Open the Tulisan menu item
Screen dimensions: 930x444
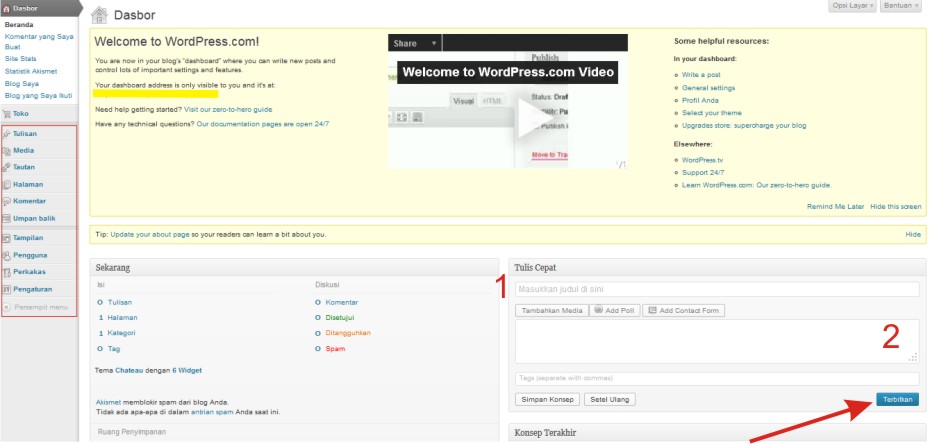[25, 134]
